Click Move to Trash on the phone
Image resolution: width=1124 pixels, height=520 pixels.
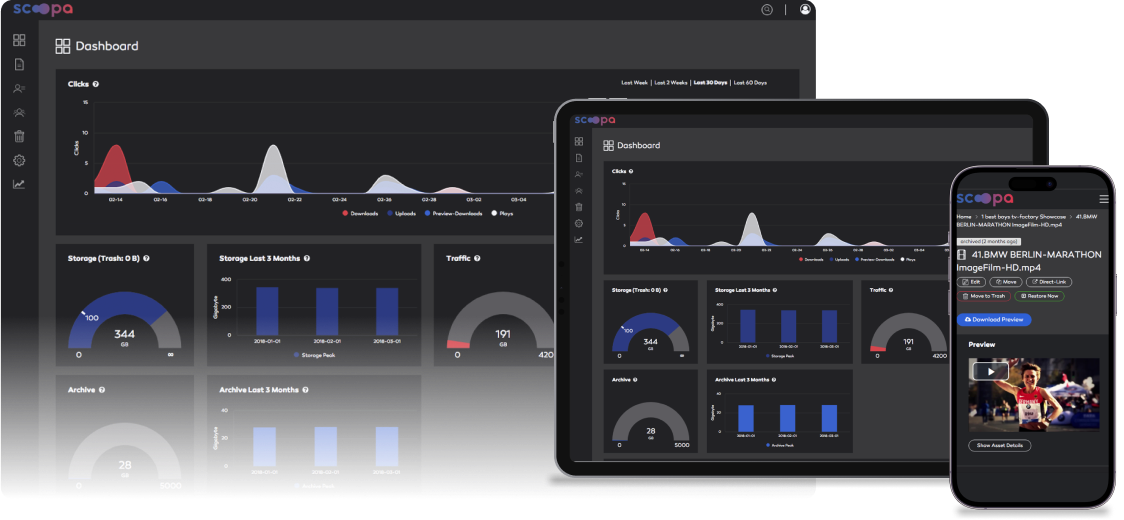tap(983, 296)
